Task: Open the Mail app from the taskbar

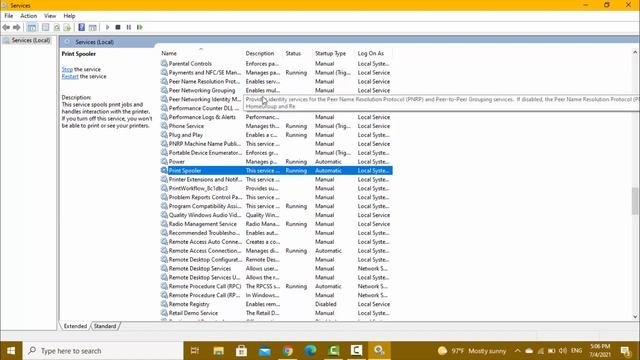Action: 264,351
